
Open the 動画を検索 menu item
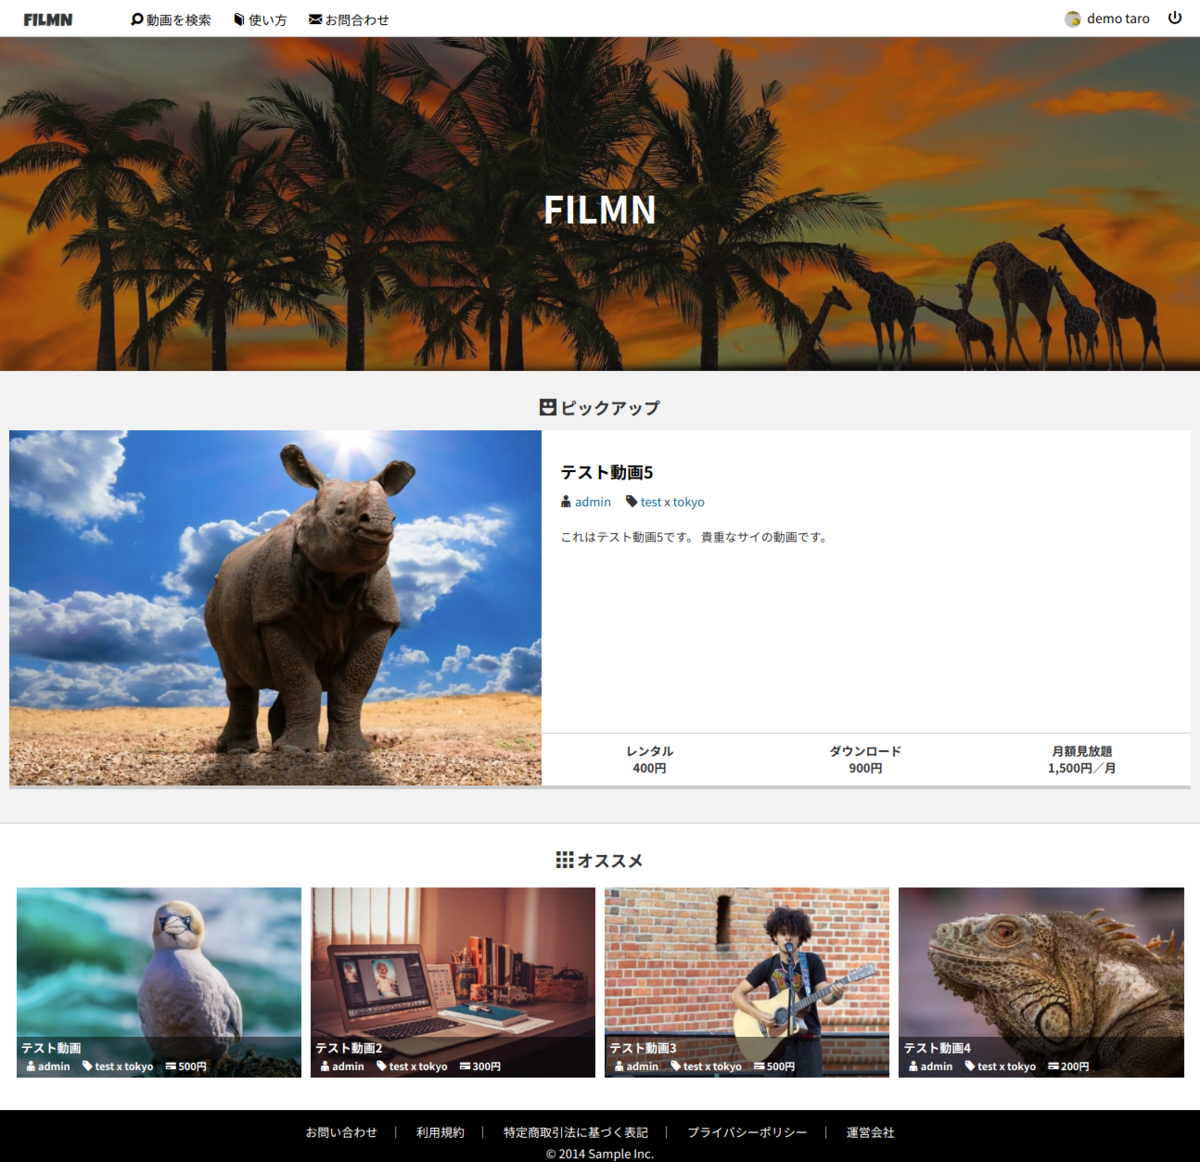(x=171, y=19)
